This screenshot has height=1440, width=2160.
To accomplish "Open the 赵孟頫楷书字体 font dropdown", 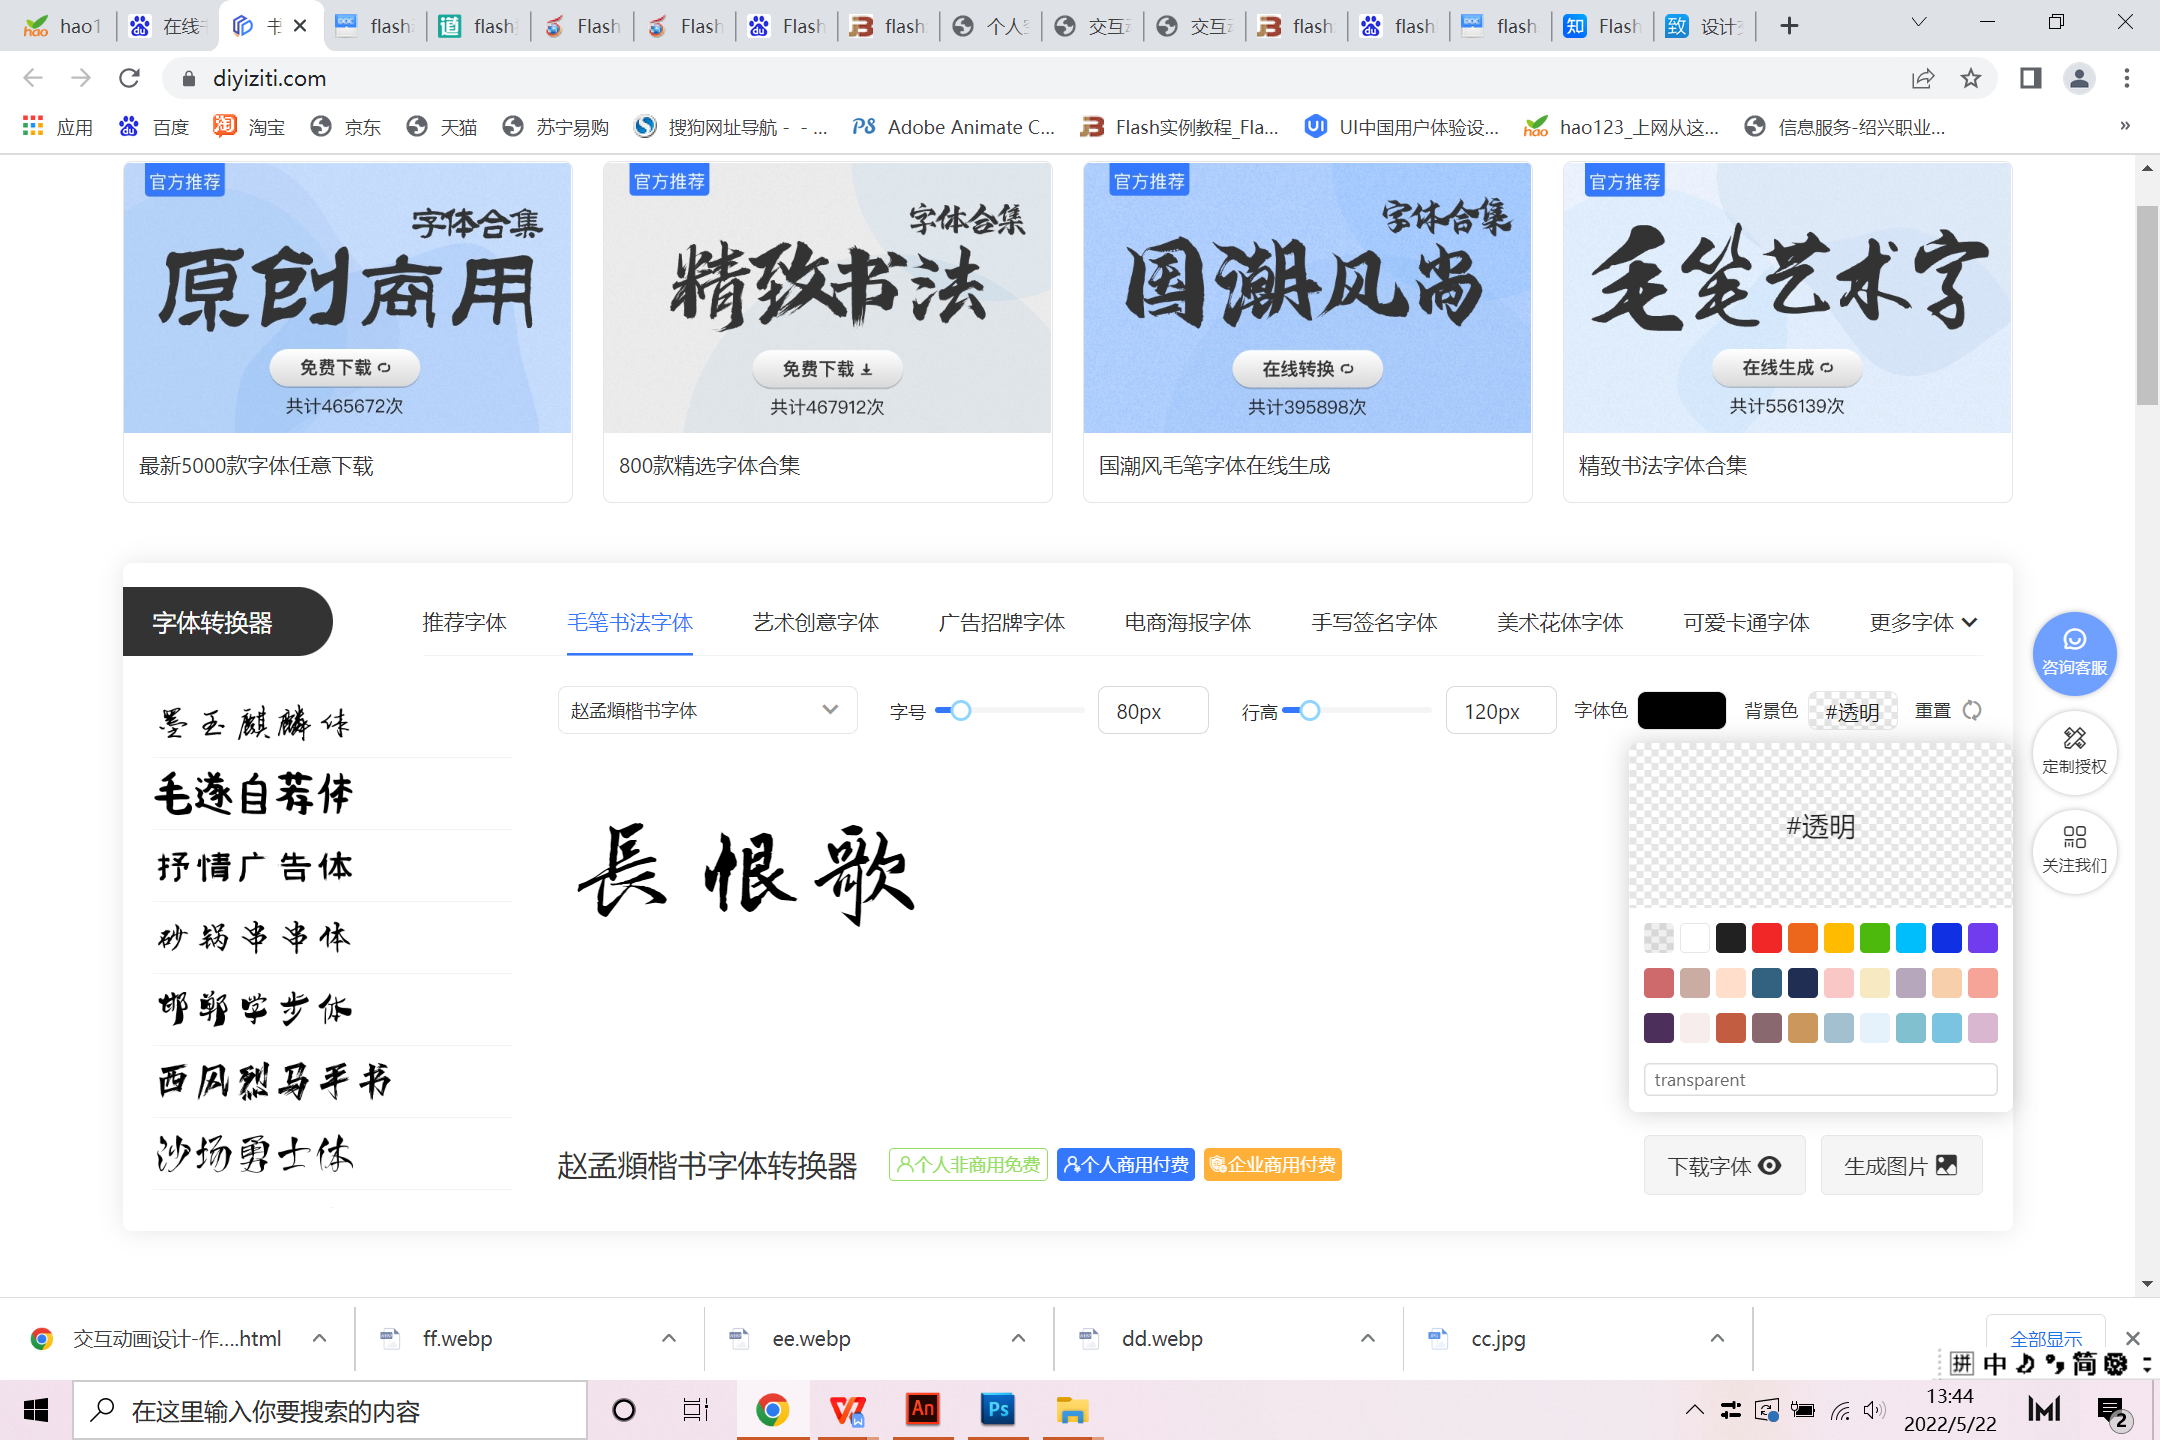I will coord(707,711).
